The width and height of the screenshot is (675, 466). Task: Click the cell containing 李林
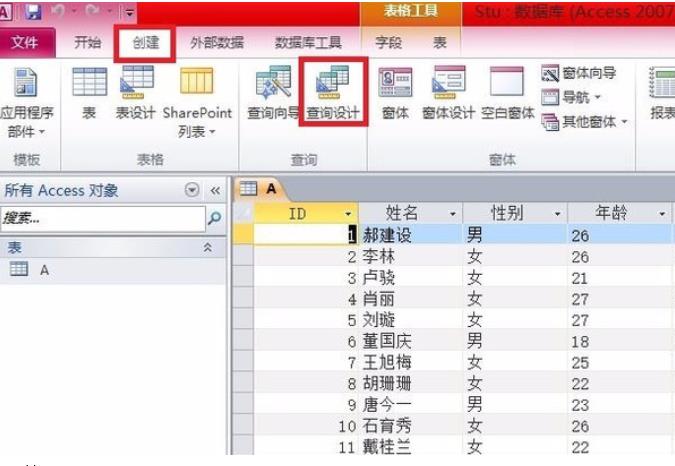(x=411, y=256)
